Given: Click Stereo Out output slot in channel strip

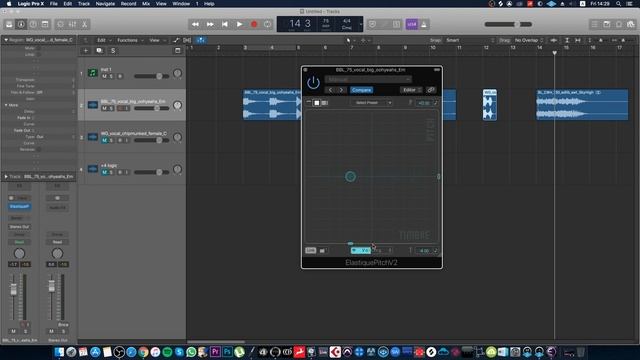Looking at the screenshot, I should coord(19,227).
